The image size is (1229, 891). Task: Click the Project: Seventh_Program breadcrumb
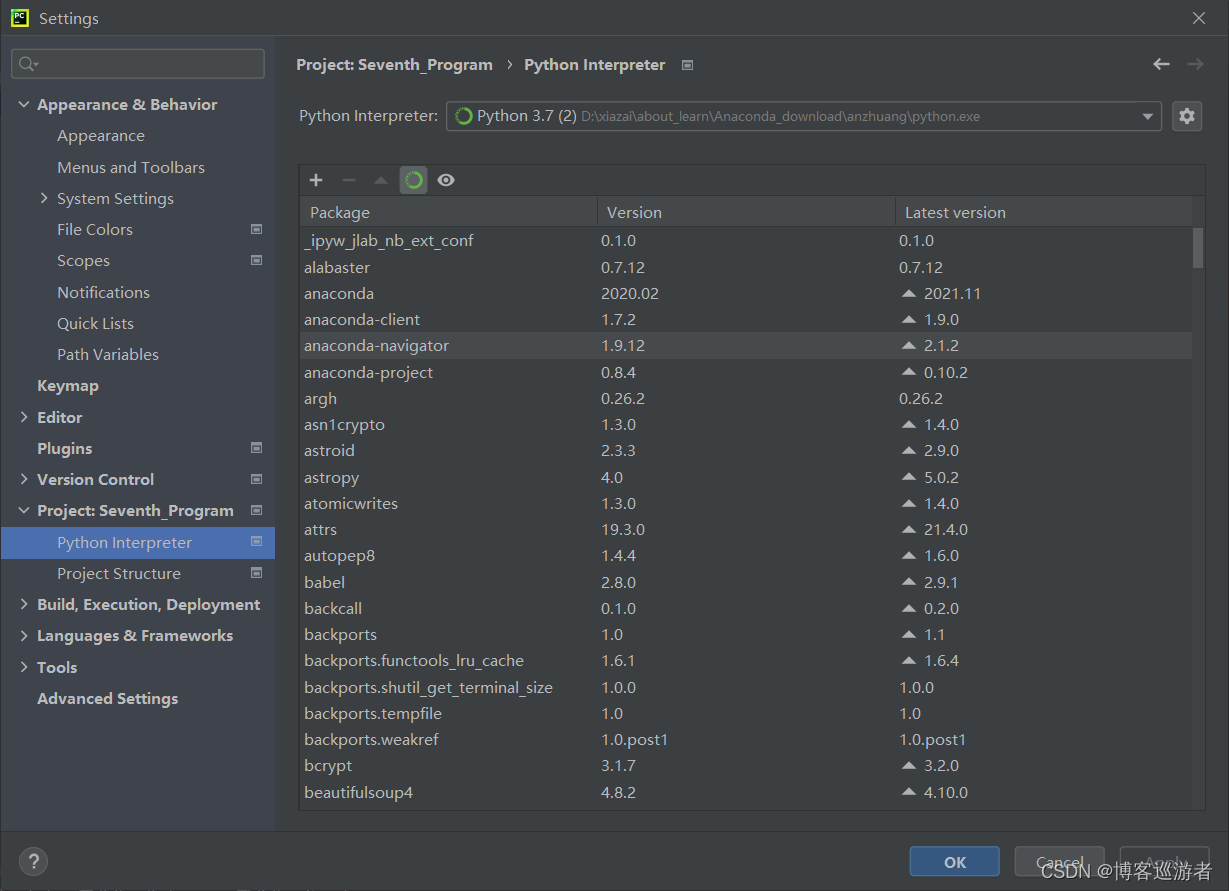tap(394, 65)
